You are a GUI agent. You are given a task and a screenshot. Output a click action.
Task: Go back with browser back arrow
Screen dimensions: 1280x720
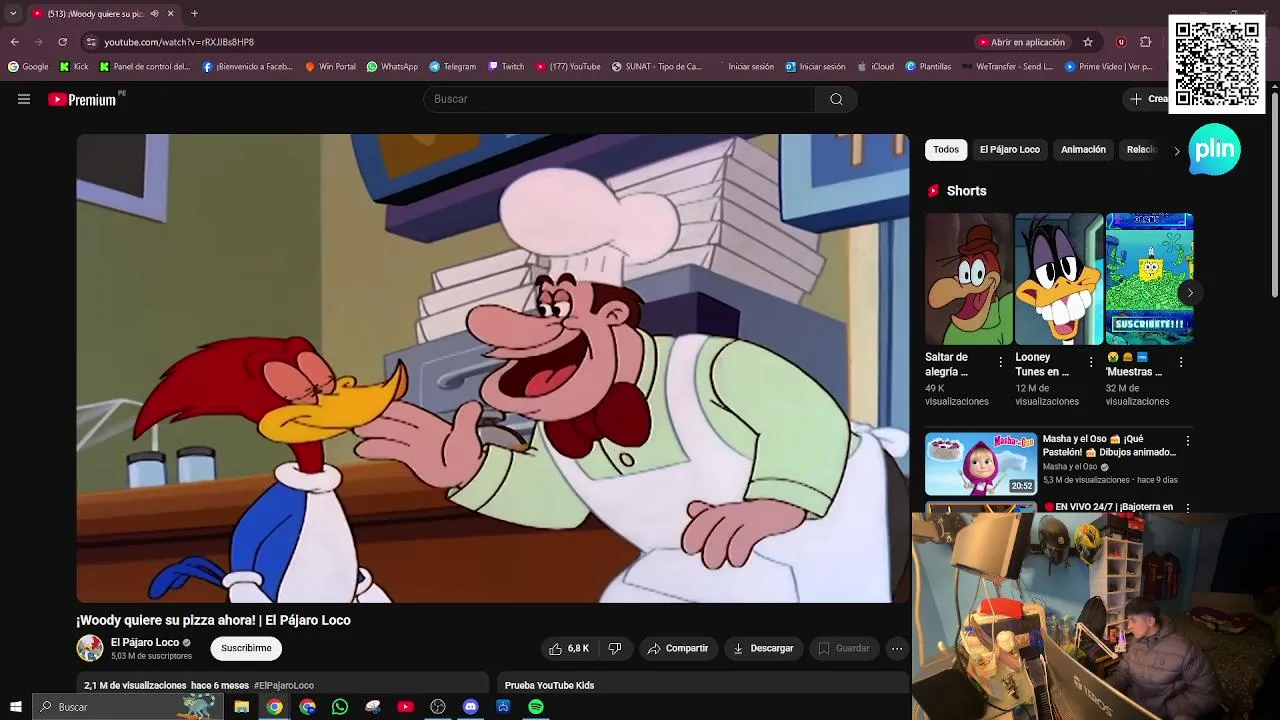14,42
